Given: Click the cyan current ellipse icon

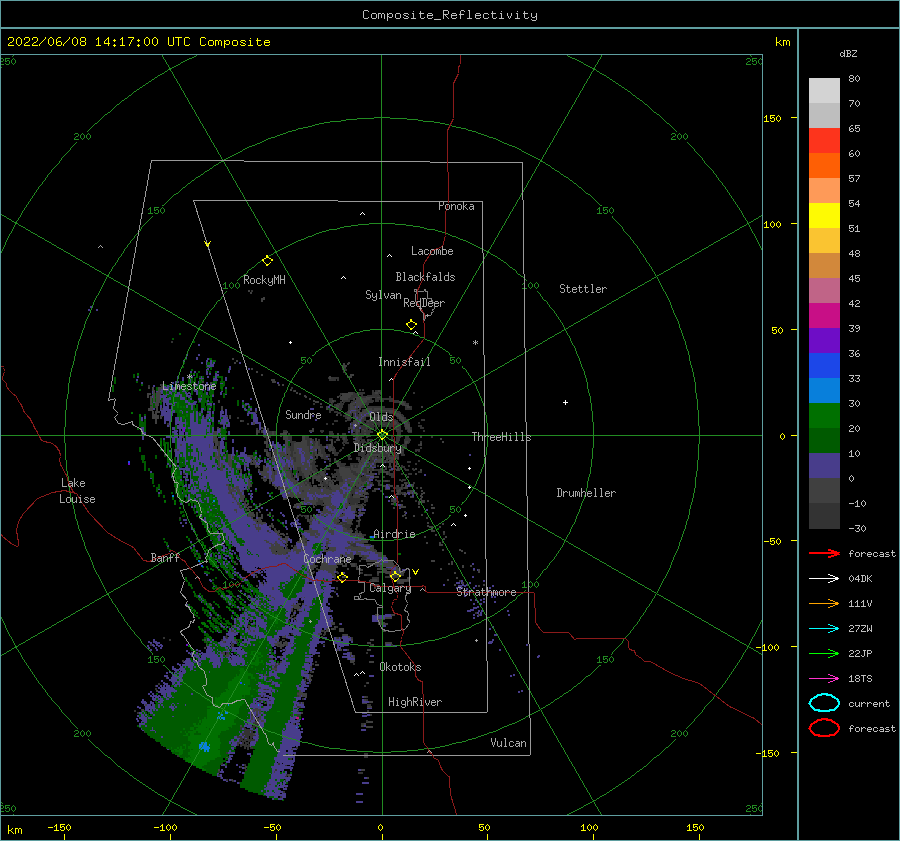Looking at the screenshot, I should pos(824,703).
